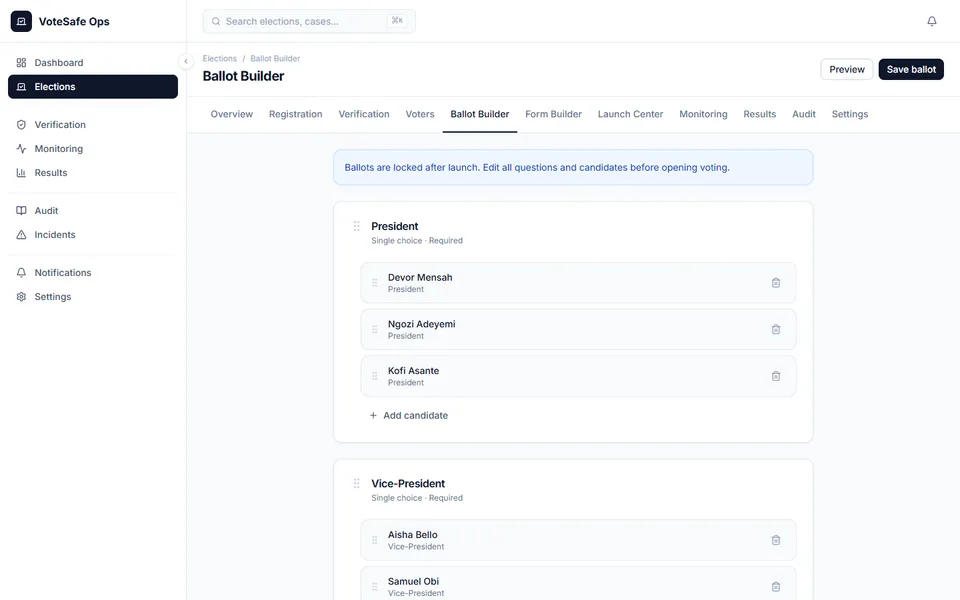Click the Samuel Obi candidate name
The height and width of the screenshot is (600, 960).
[413, 581]
